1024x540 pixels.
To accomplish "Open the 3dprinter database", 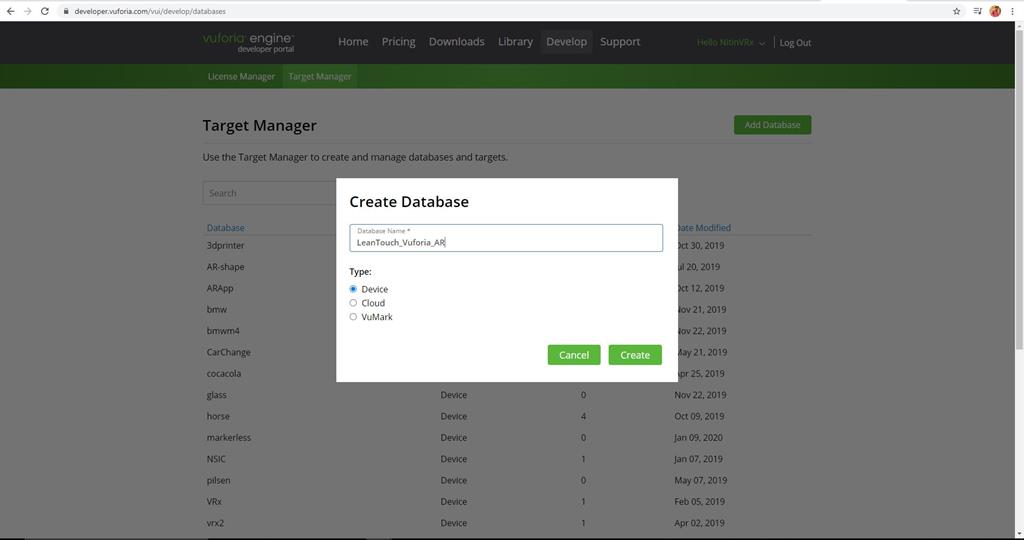I will [x=225, y=246].
